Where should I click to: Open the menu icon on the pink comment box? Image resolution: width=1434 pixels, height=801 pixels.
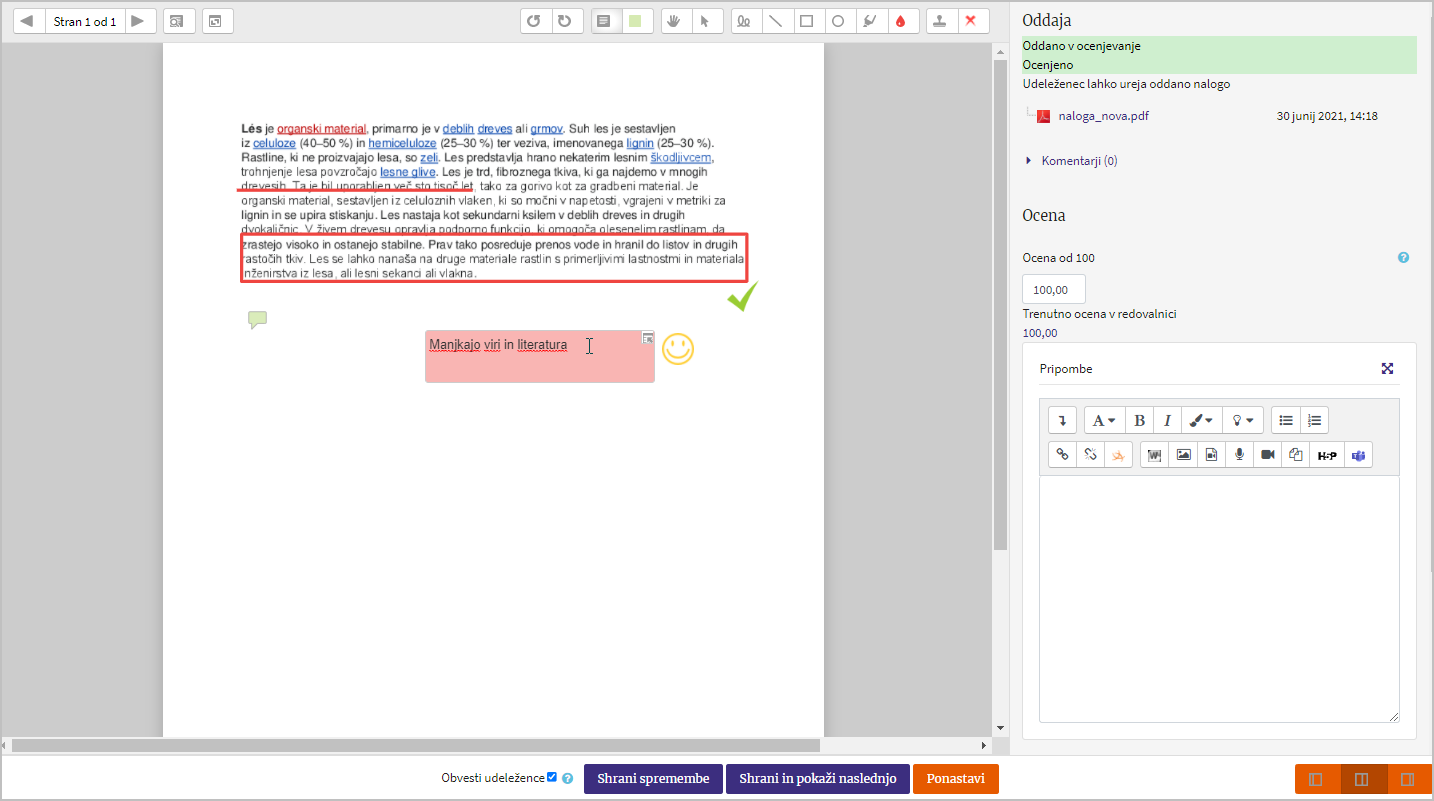(648, 338)
